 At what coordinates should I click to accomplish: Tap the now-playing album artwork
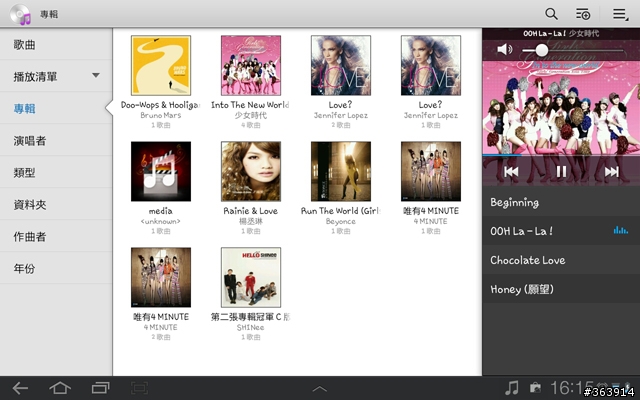(x=561, y=108)
